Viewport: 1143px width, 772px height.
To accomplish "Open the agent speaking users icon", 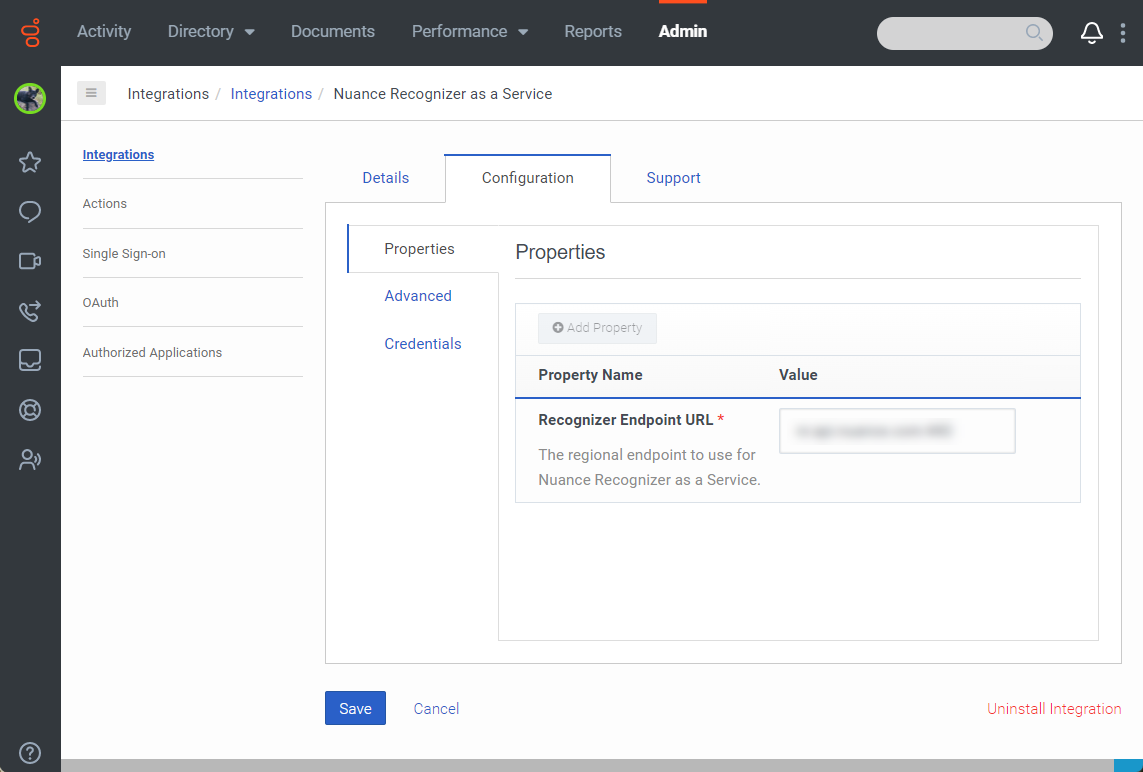I will click(x=30, y=459).
